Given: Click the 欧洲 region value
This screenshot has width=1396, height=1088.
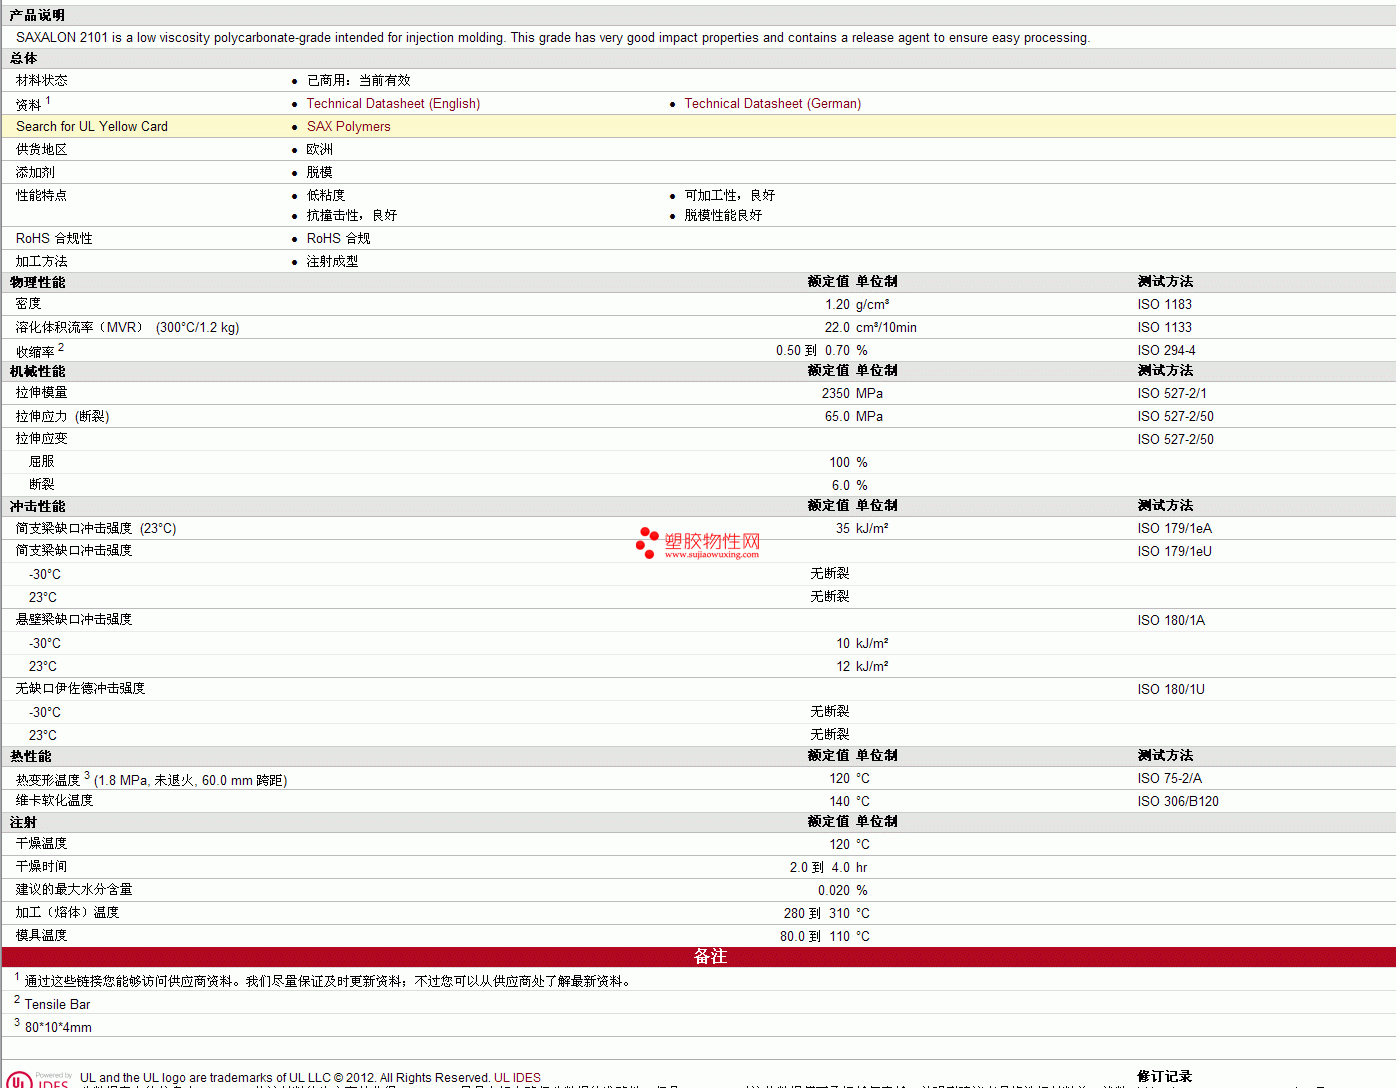Looking at the screenshot, I should pos(319,149).
